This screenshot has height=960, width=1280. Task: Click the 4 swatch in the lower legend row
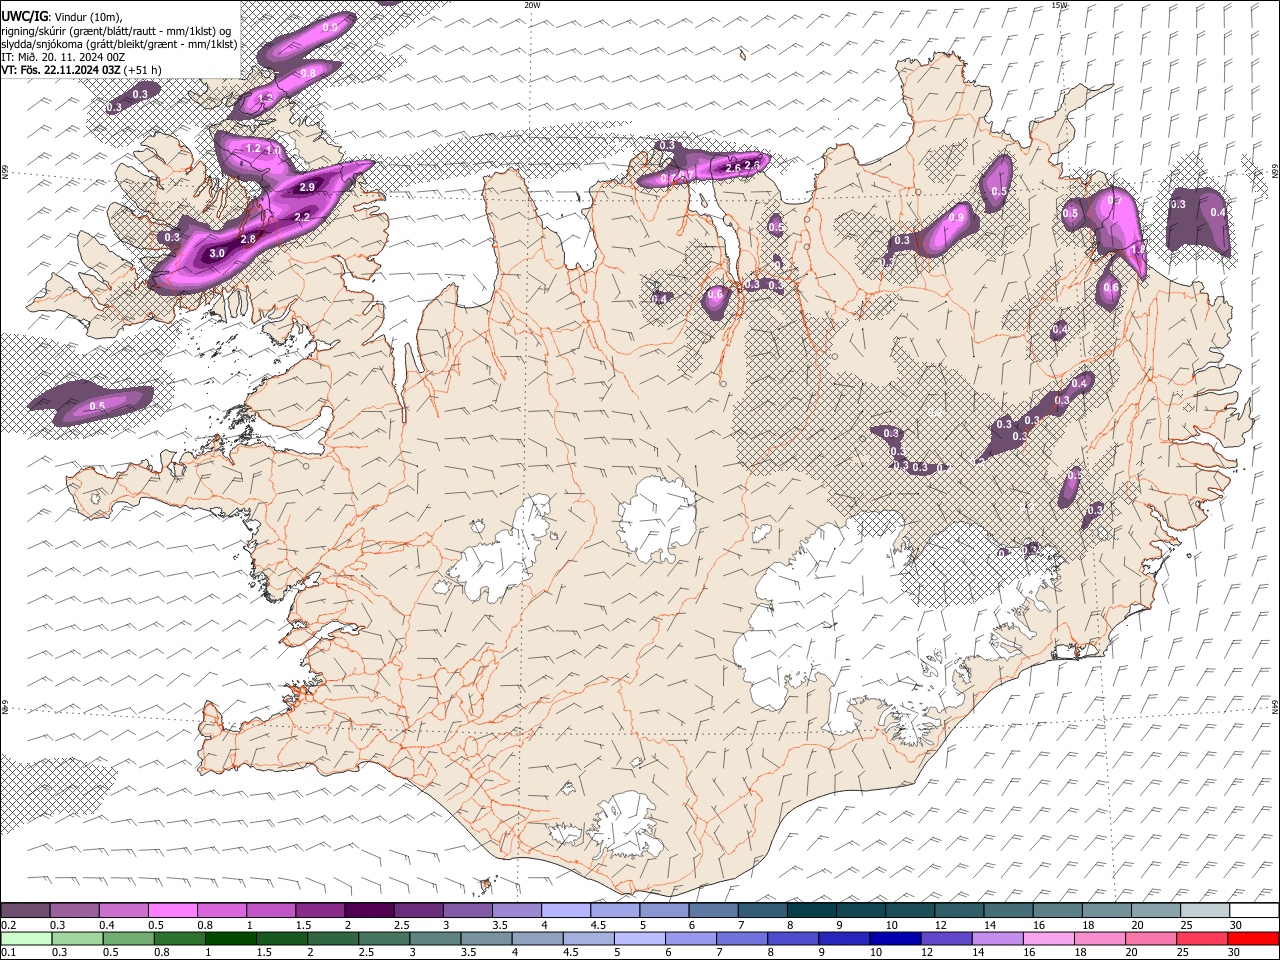coord(537,938)
